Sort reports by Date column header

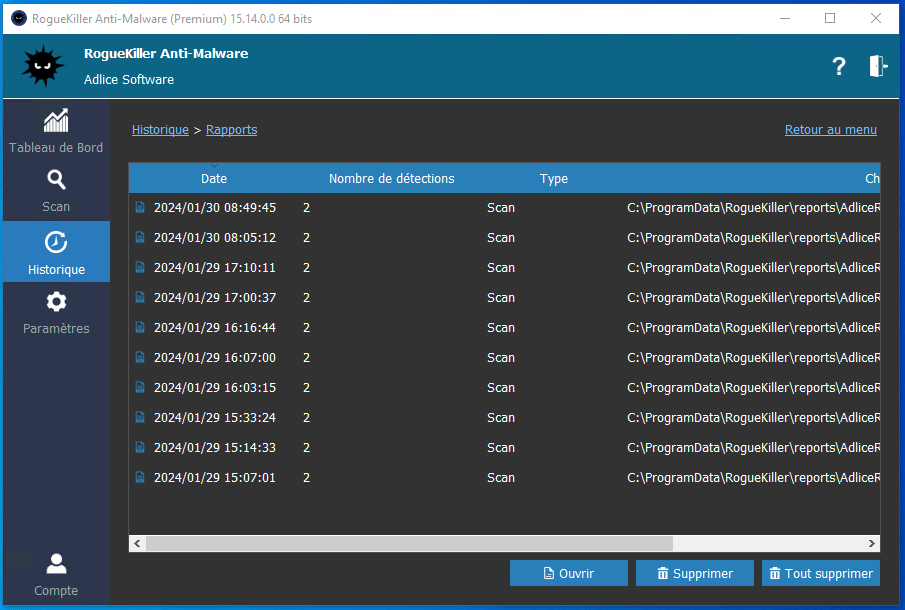click(214, 179)
